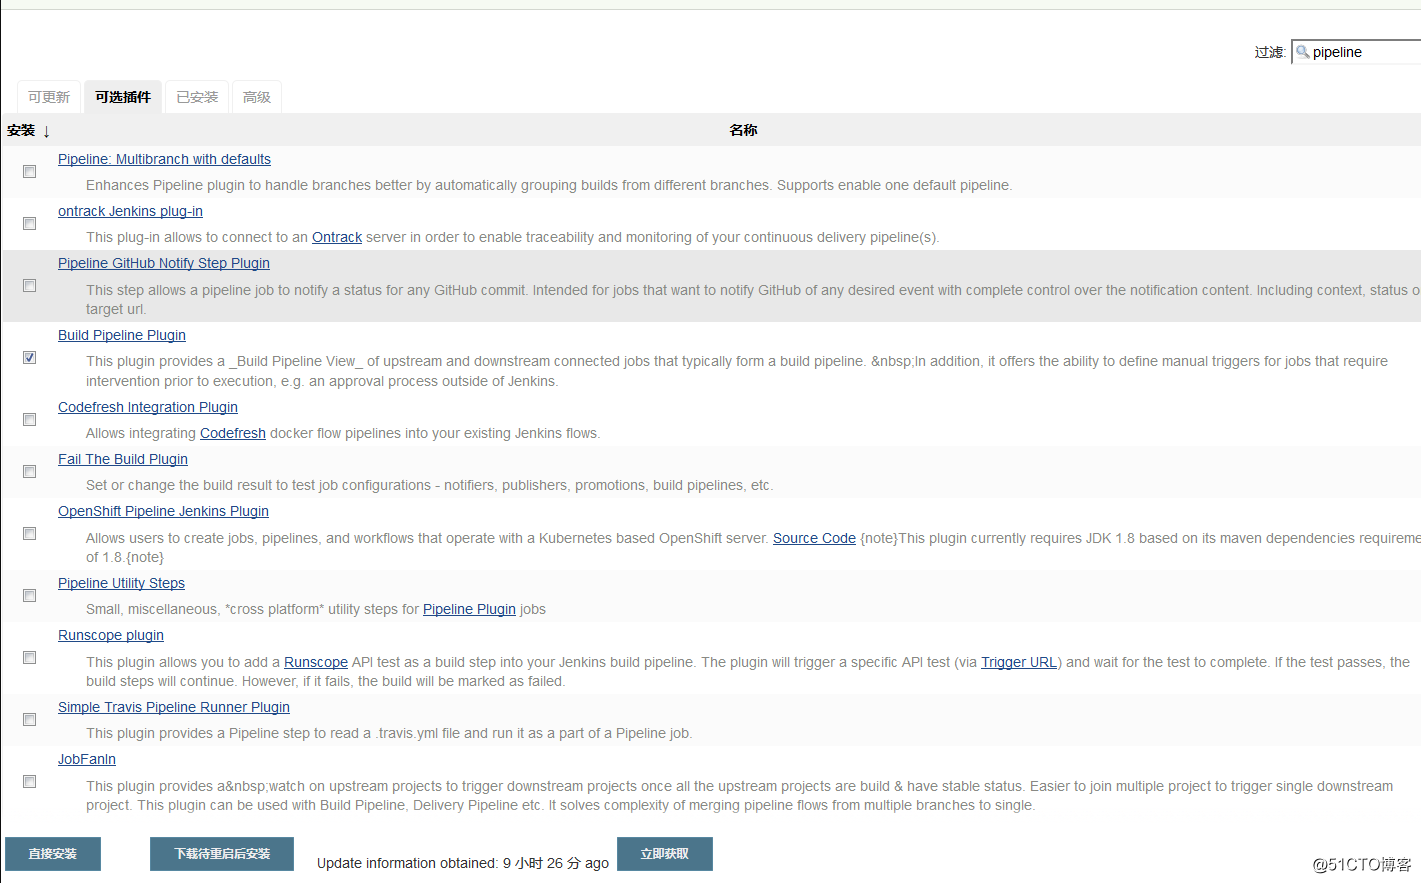Follow the Trigger URL link
This screenshot has height=883, width=1421.
[1019, 662]
